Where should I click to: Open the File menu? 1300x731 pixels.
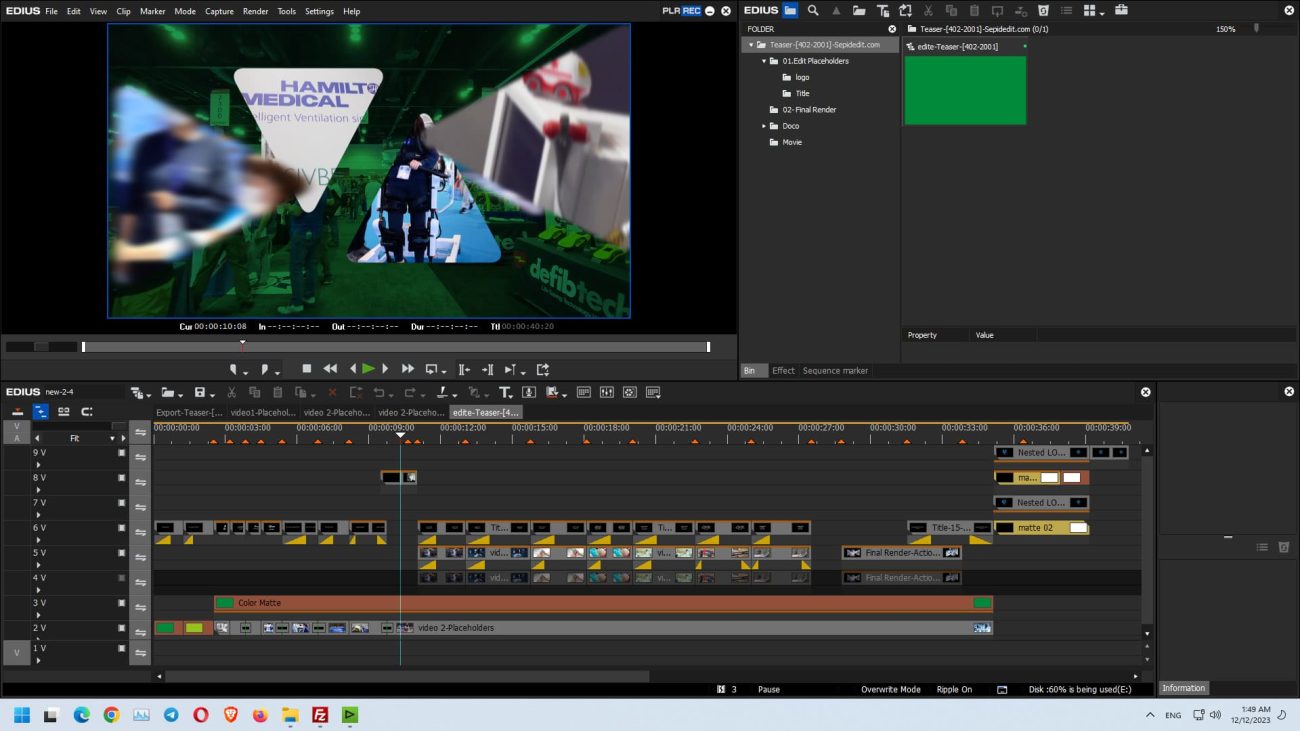point(51,11)
